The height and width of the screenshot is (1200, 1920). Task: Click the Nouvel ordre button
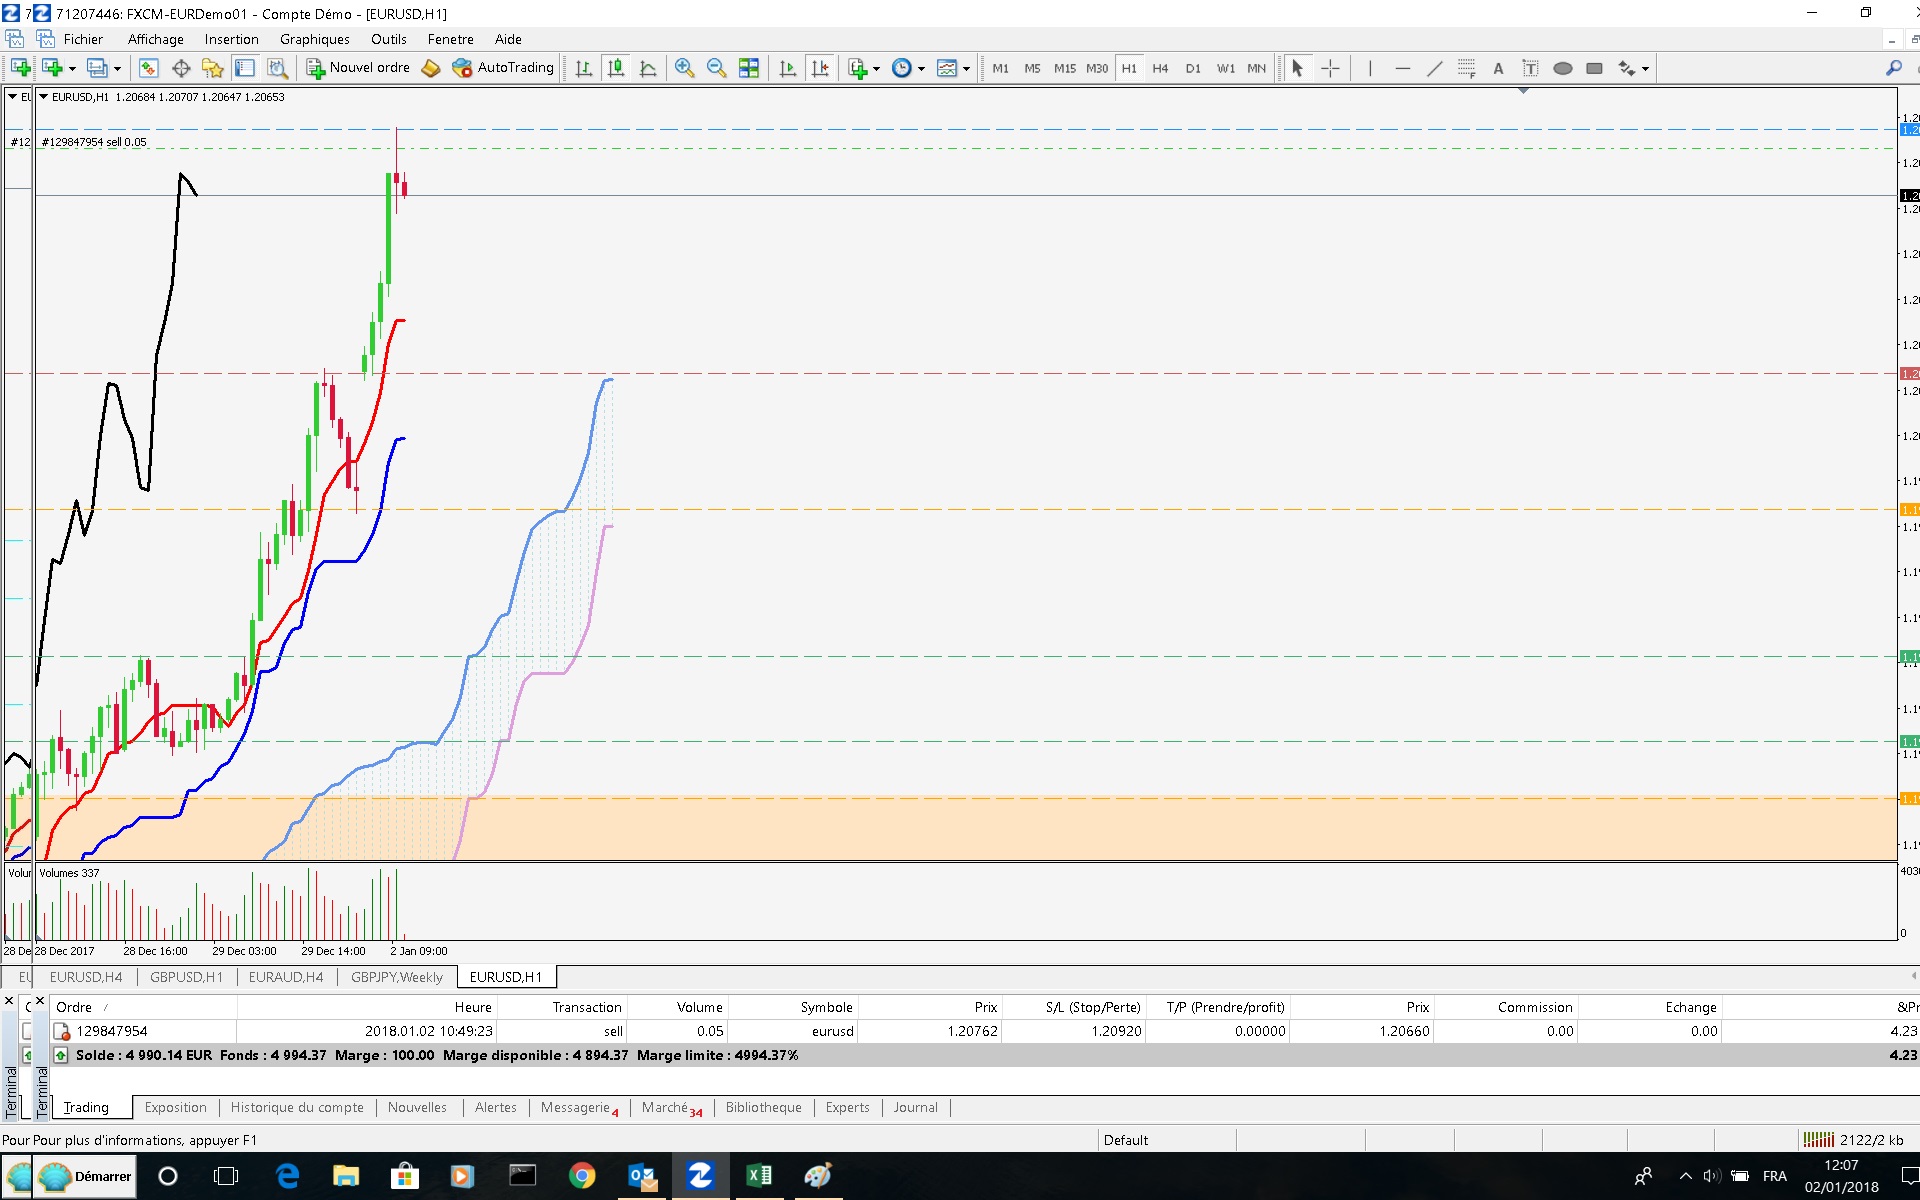(x=358, y=68)
